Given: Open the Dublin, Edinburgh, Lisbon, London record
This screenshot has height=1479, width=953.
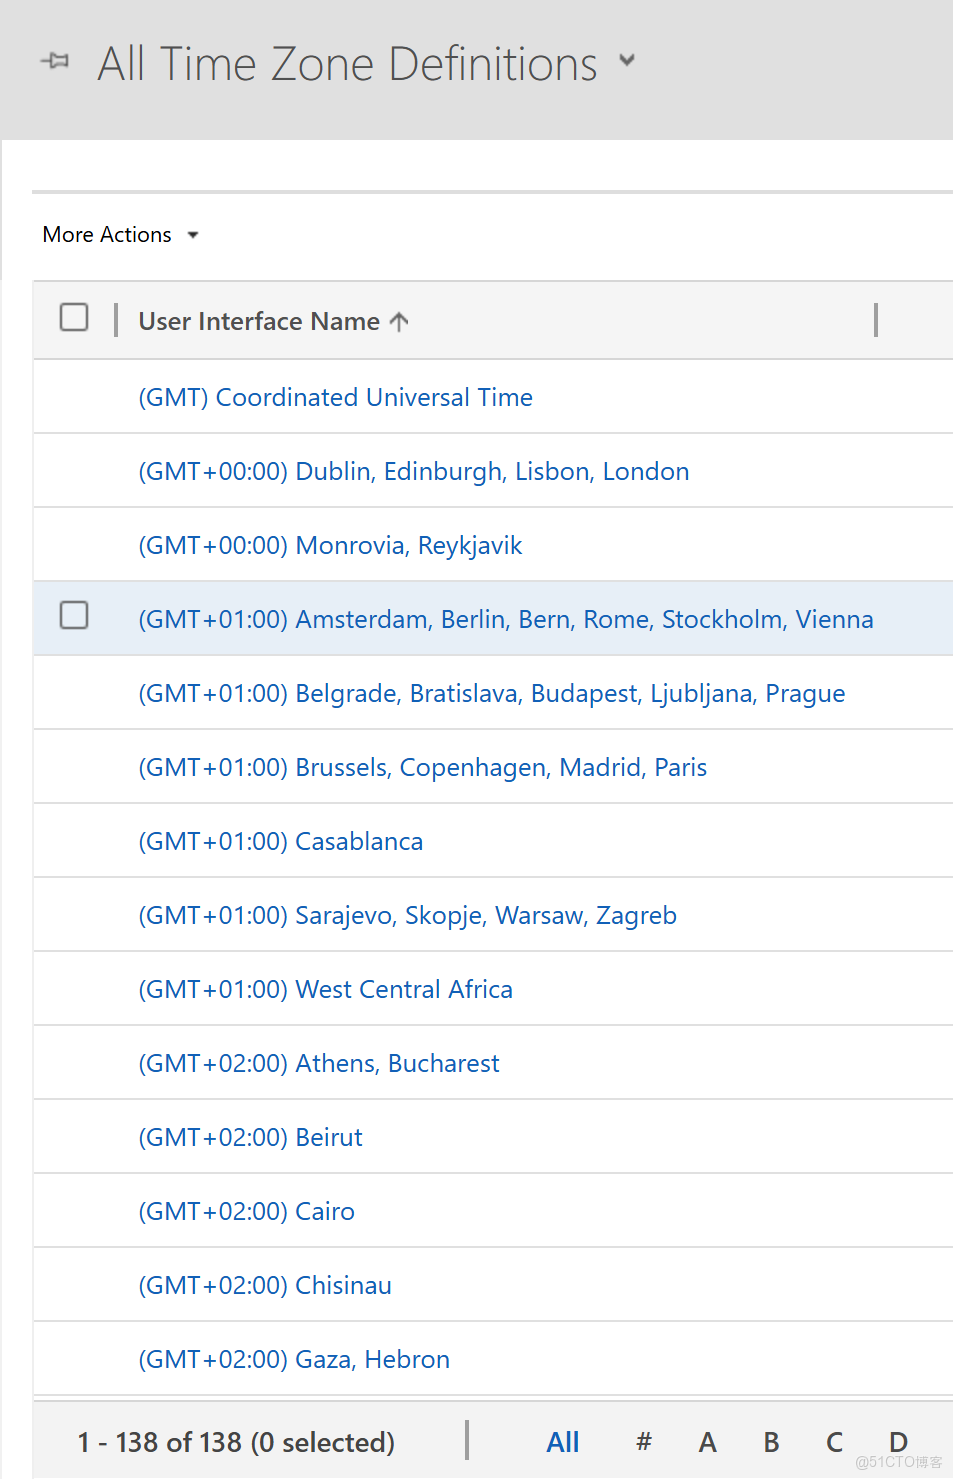Looking at the screenshot, I should (413, 472).
